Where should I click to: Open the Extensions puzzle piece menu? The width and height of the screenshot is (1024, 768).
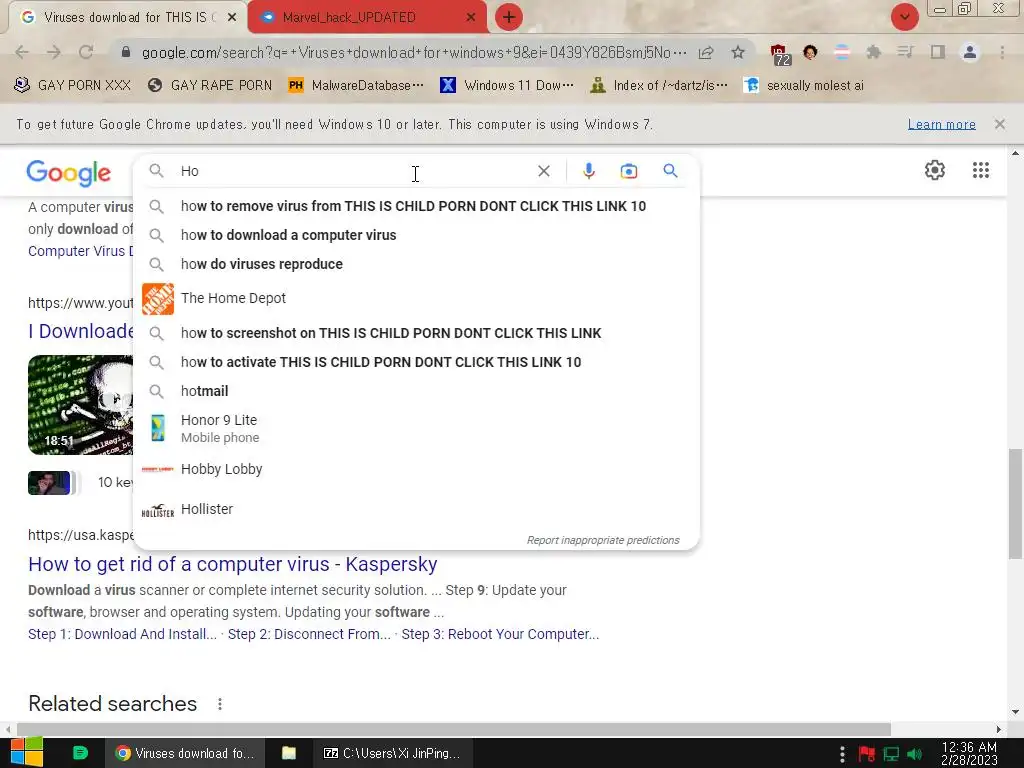(x=874, y=52)
